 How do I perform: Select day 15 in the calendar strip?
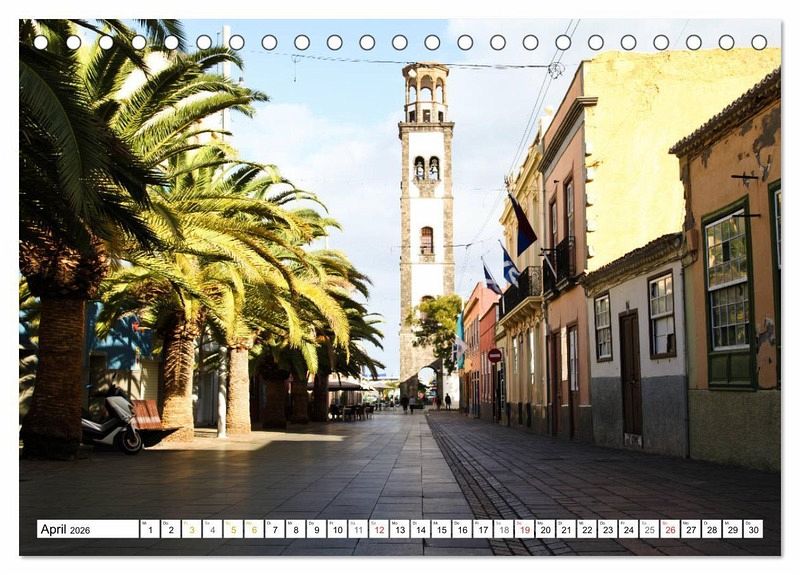point(441,529)
